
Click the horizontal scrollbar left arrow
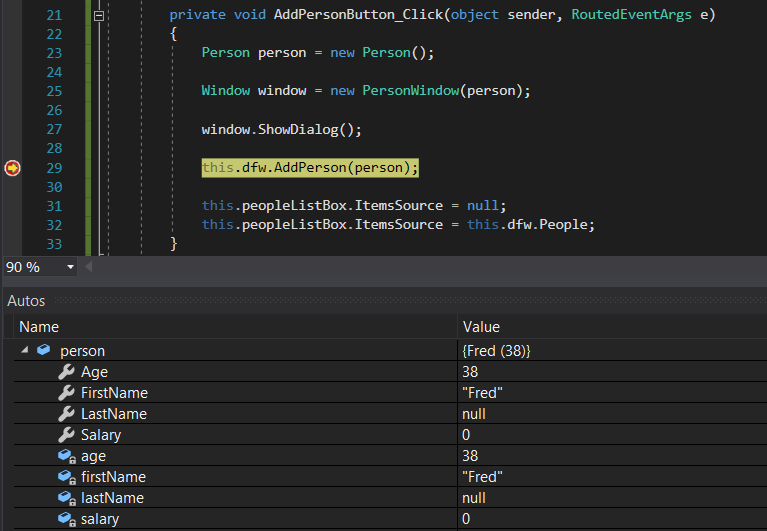[x=89, y=267]
